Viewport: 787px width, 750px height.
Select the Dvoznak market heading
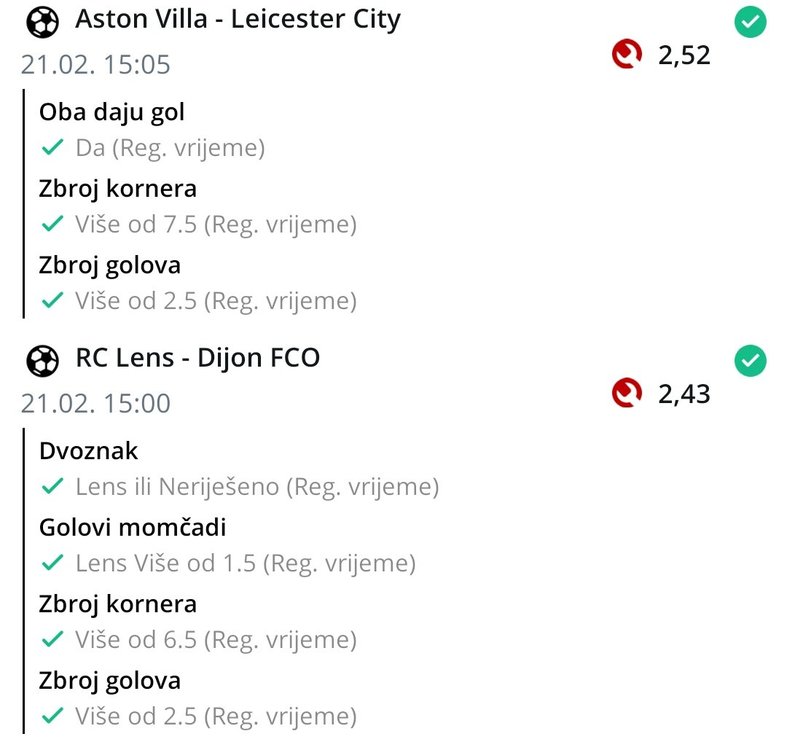[89, 450]
